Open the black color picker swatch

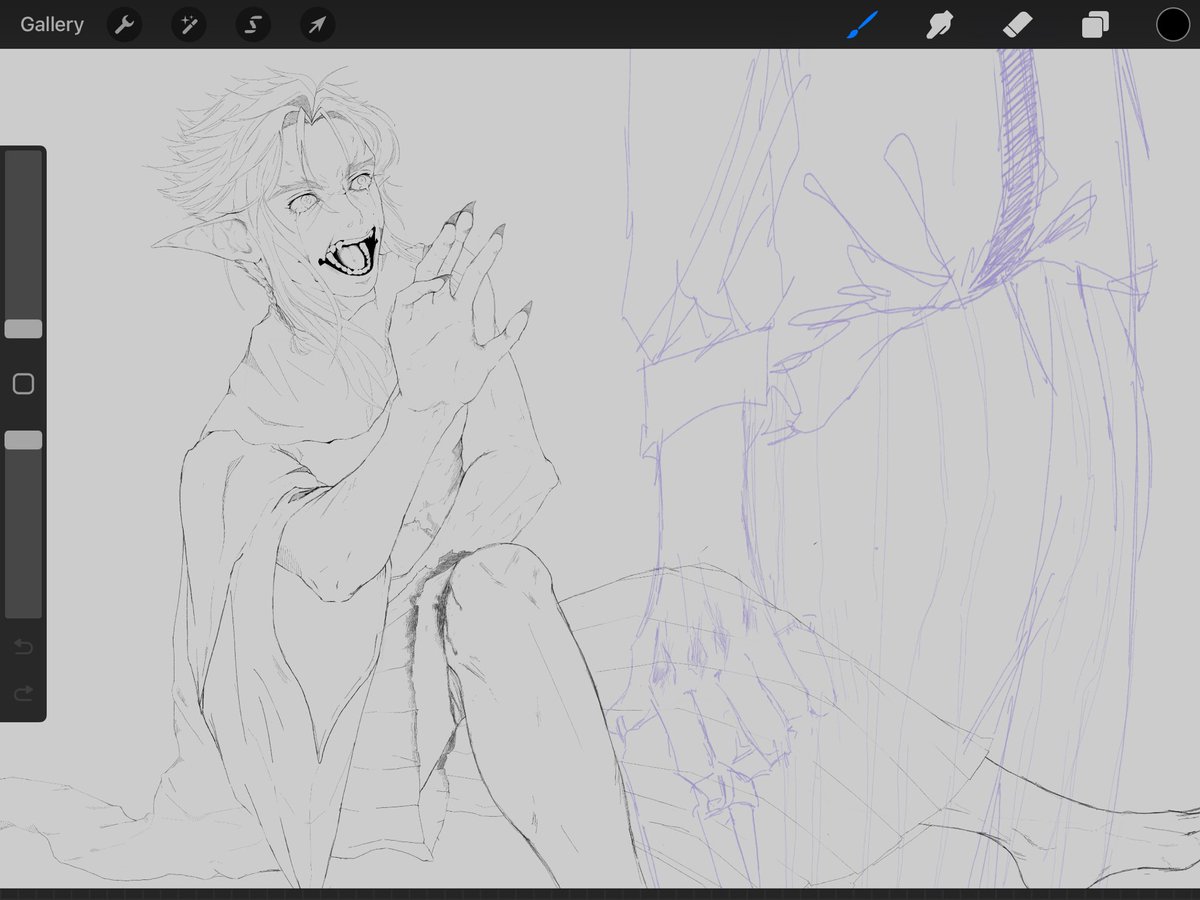(x=1173, y=24)
